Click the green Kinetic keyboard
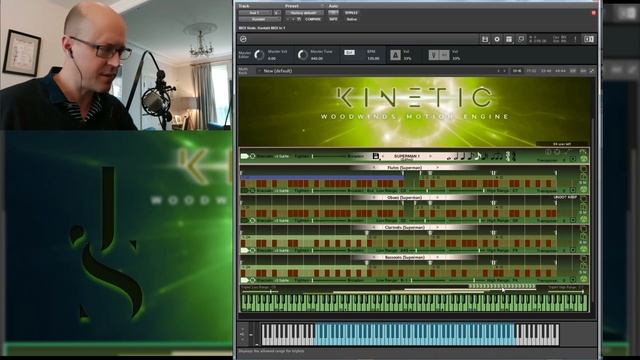This screenshot has height=360, width=640. coord(414,303)
